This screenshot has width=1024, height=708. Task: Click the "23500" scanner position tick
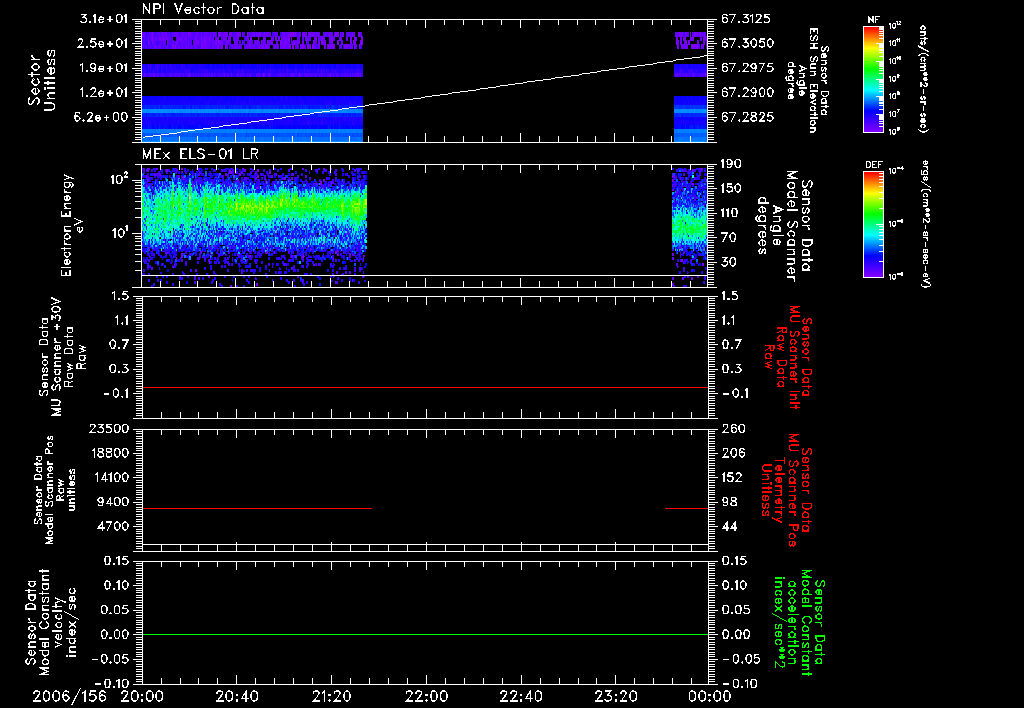point(110,429)
